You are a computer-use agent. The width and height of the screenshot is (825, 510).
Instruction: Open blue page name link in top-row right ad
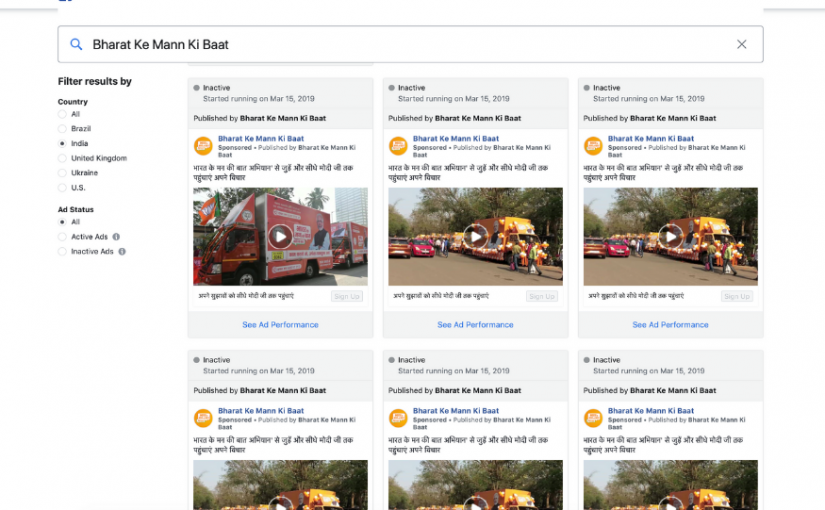point(651,138)
